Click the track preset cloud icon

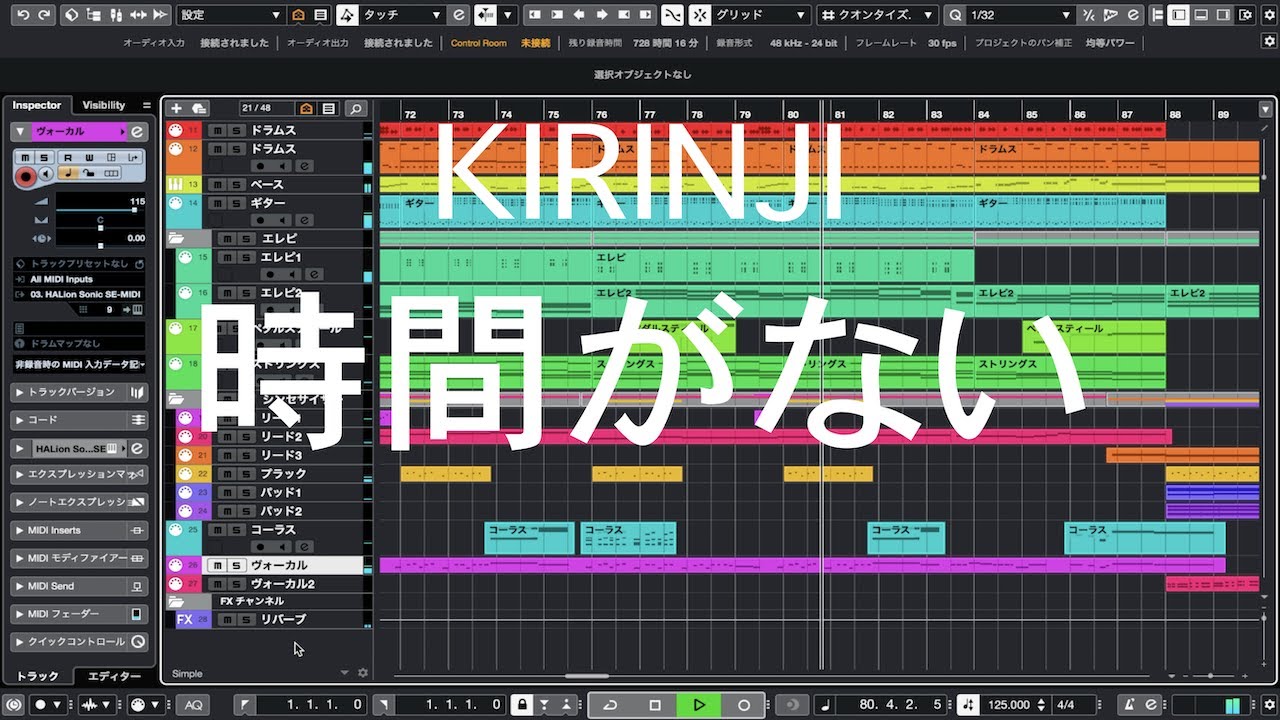pyautogui.click(x=199, y=108)
